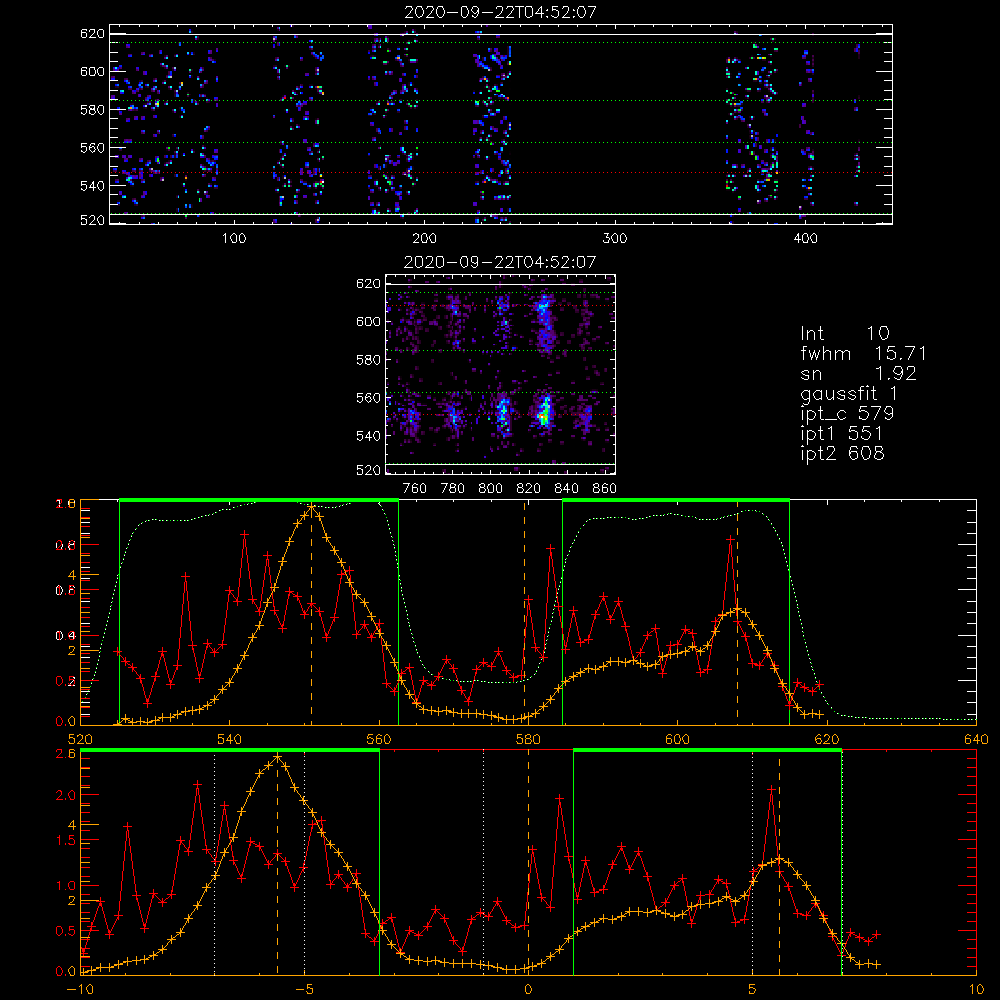Click x-axis label 800 on middle image panel
1000x1000 pixels.
click(x=490, y=489)
